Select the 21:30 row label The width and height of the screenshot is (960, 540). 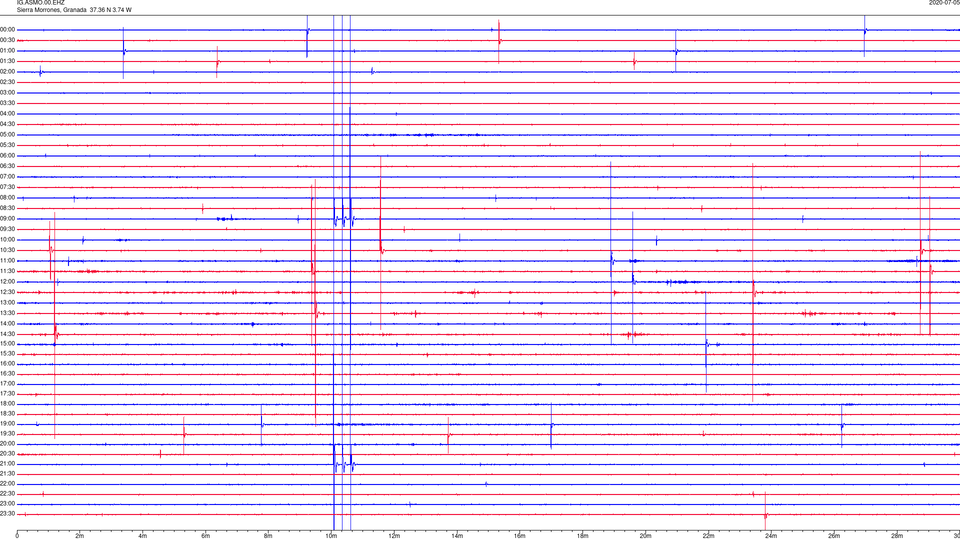[x=8, y=474]
